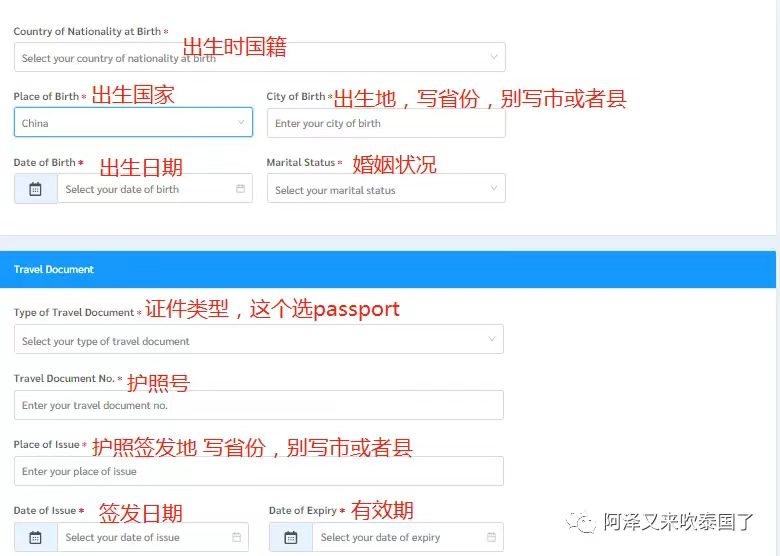This screenshot has width=780, height=556.
Task: Click the calendar button beside Date of Birth
Action: coord(35,189)
